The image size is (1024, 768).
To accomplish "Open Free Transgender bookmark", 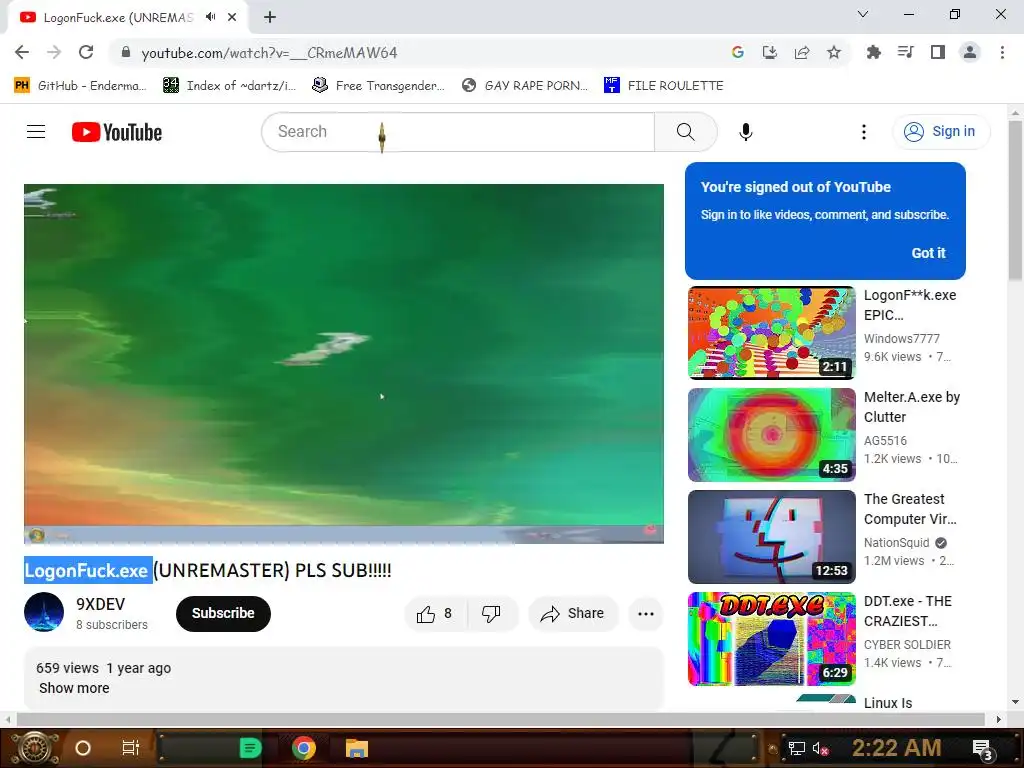I will point(379,86).
